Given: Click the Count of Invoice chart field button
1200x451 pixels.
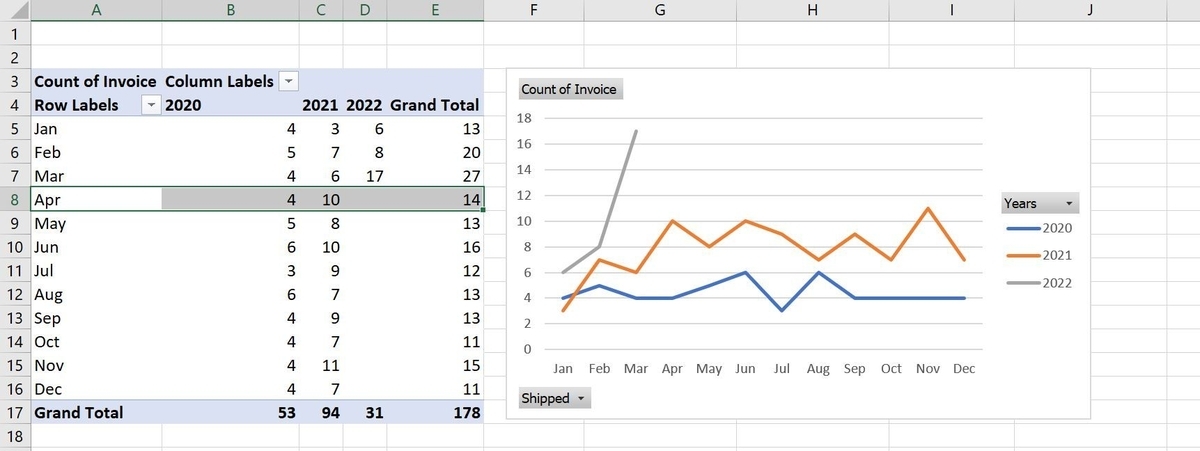Looking at the screenshot, I should click(569, 89).
